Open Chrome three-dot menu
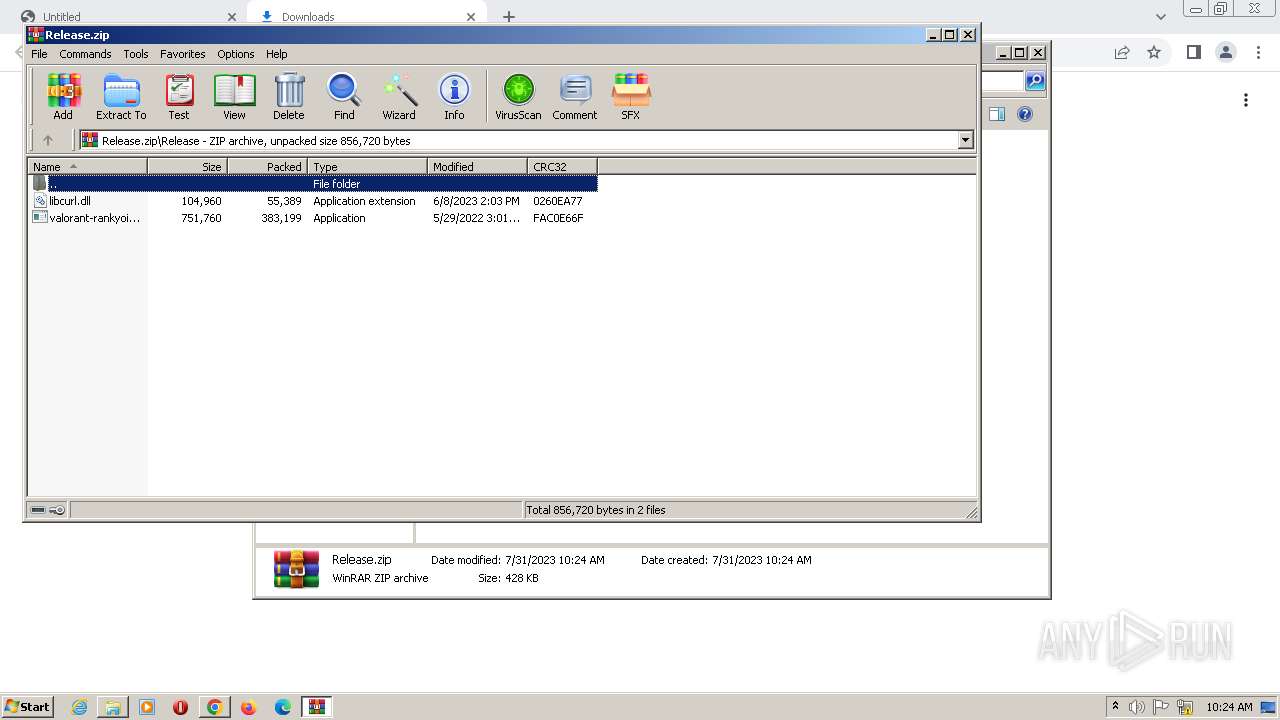1280x720 pixels. 1259,52
